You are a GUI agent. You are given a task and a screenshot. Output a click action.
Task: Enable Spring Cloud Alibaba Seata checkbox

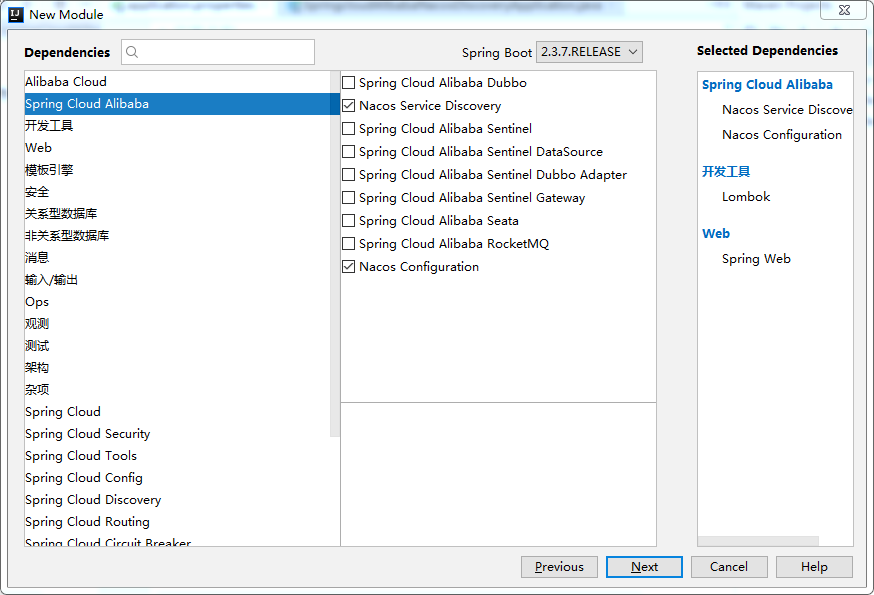click(348, 221)
